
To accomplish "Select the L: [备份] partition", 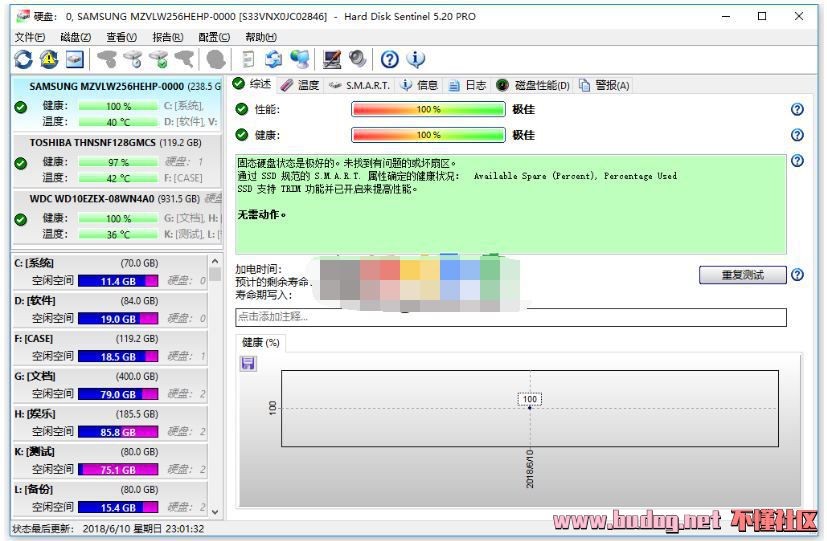I will click(x=110, y=498).
